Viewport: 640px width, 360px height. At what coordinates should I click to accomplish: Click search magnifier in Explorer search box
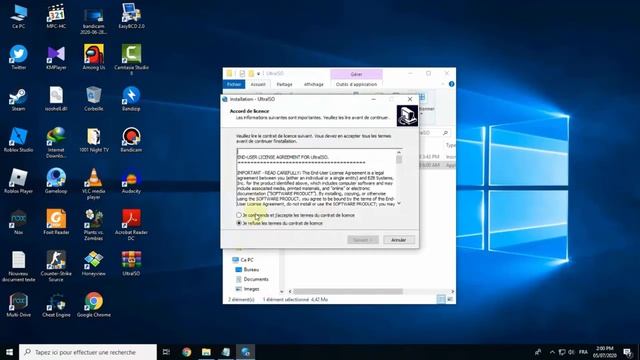click(445, 133)
